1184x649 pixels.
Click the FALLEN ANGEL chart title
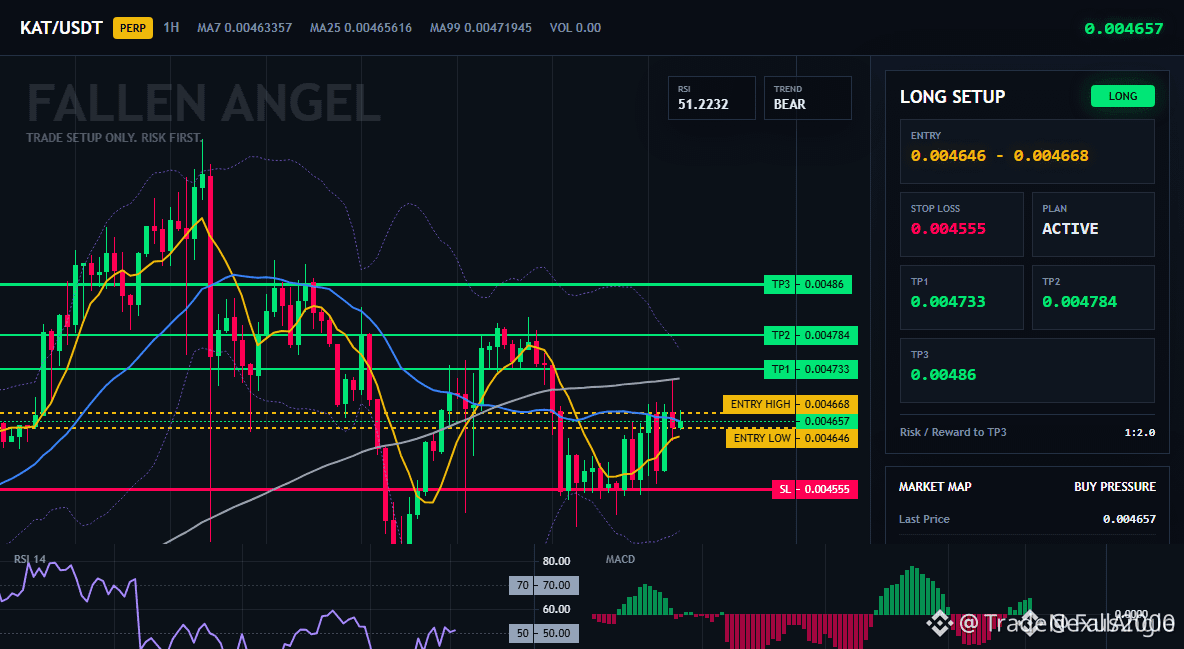tap(204, 104)
